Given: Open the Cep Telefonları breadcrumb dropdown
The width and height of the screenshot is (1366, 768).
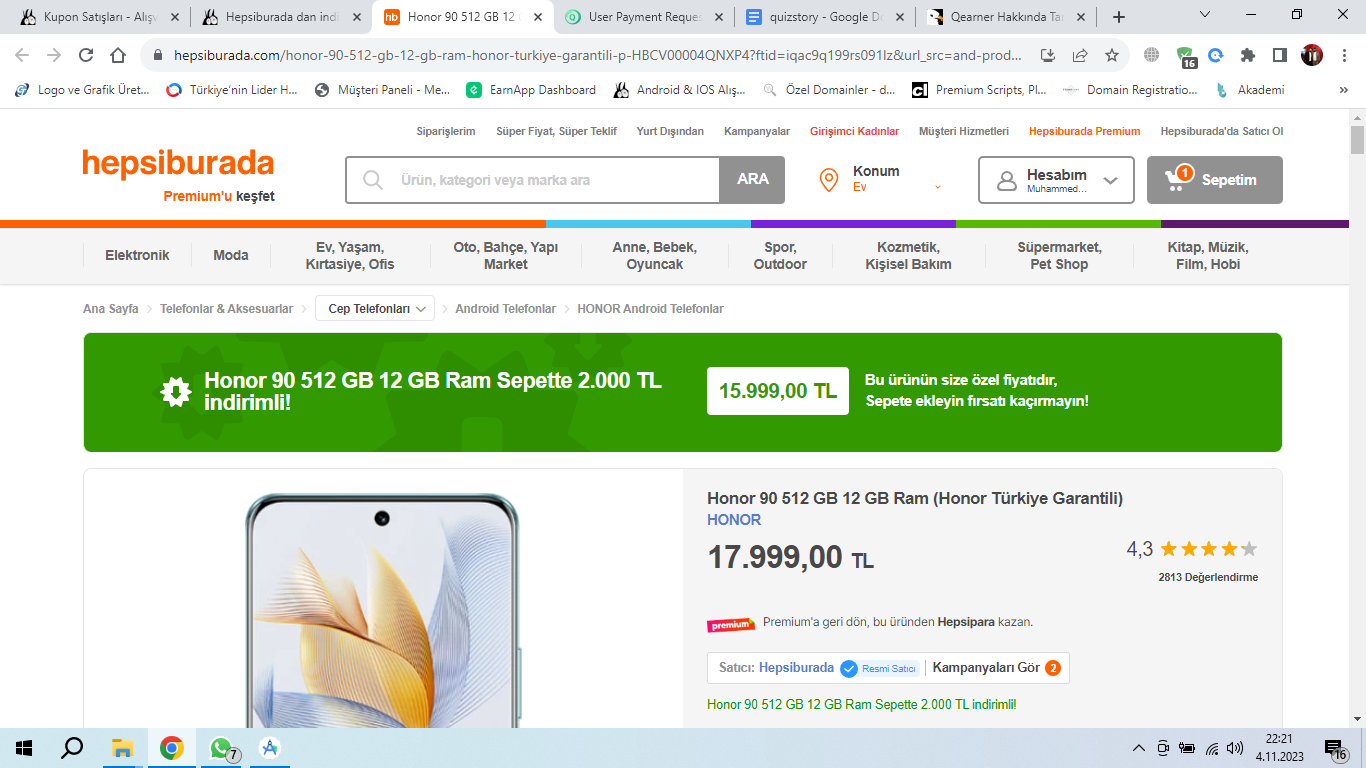Looking at the screenshot, I should tap(375, 309).
